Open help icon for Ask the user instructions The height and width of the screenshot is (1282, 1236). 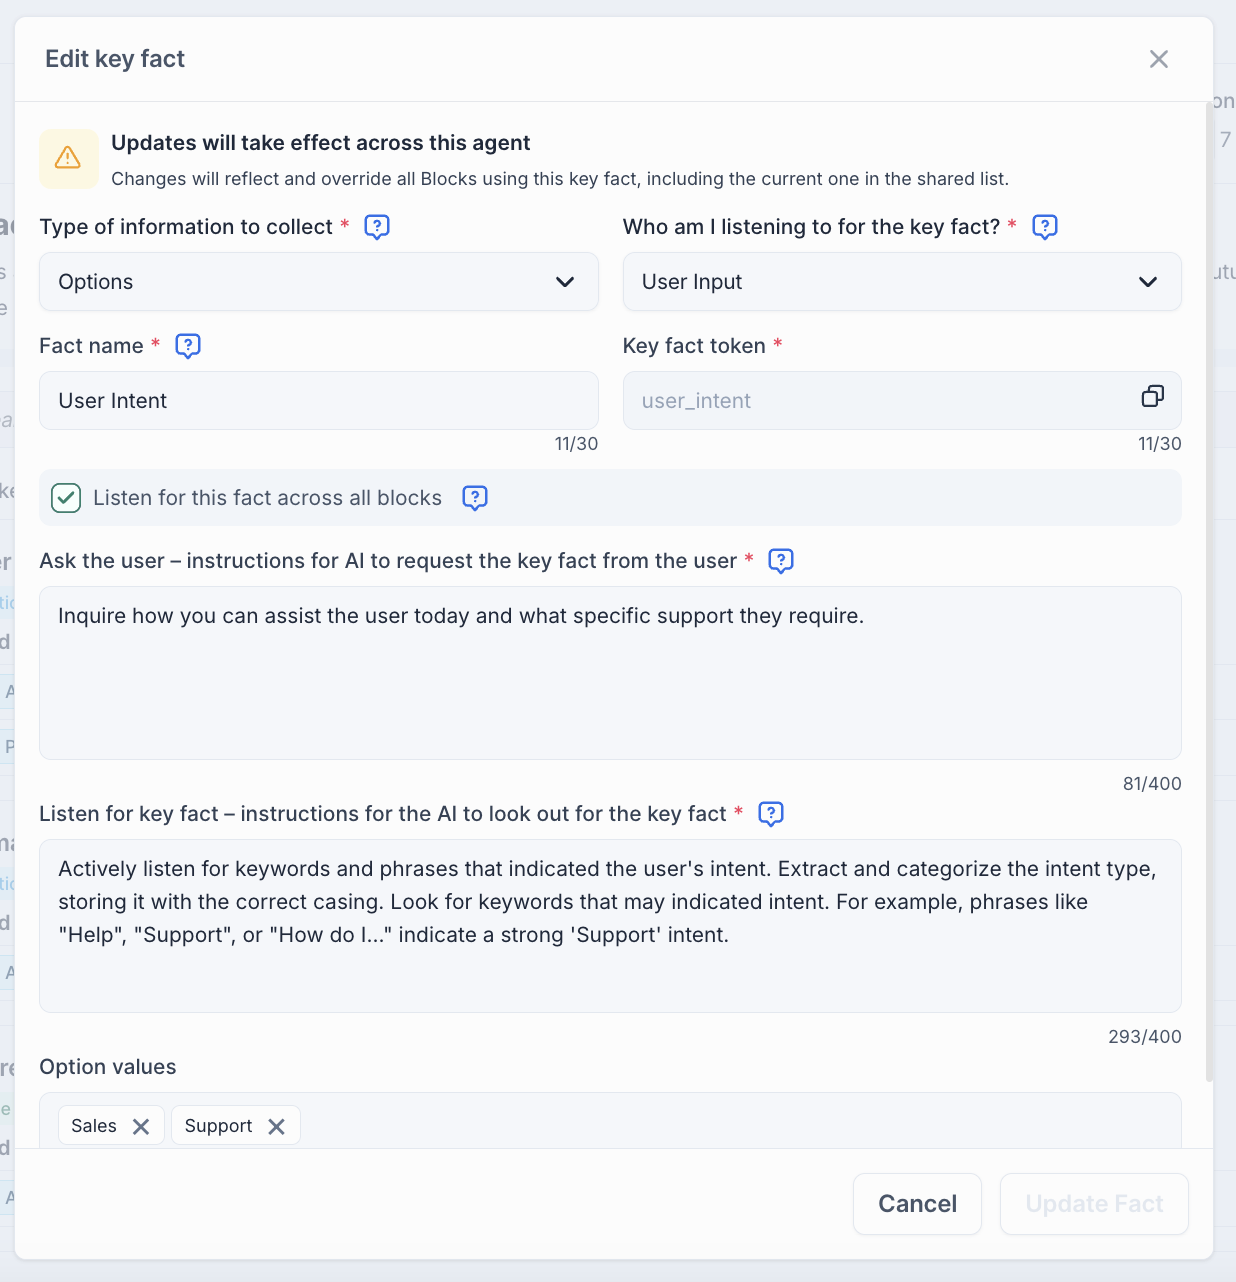tap(781, 561)
